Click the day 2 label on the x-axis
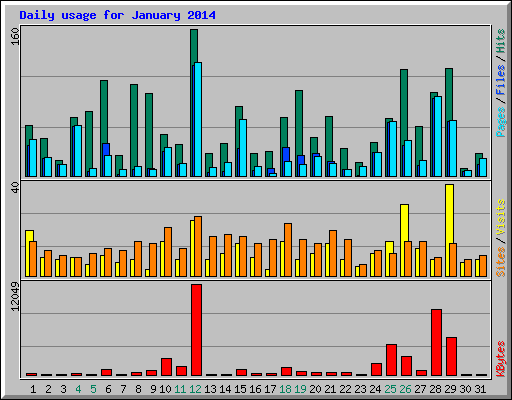 (x=49, y=389)
